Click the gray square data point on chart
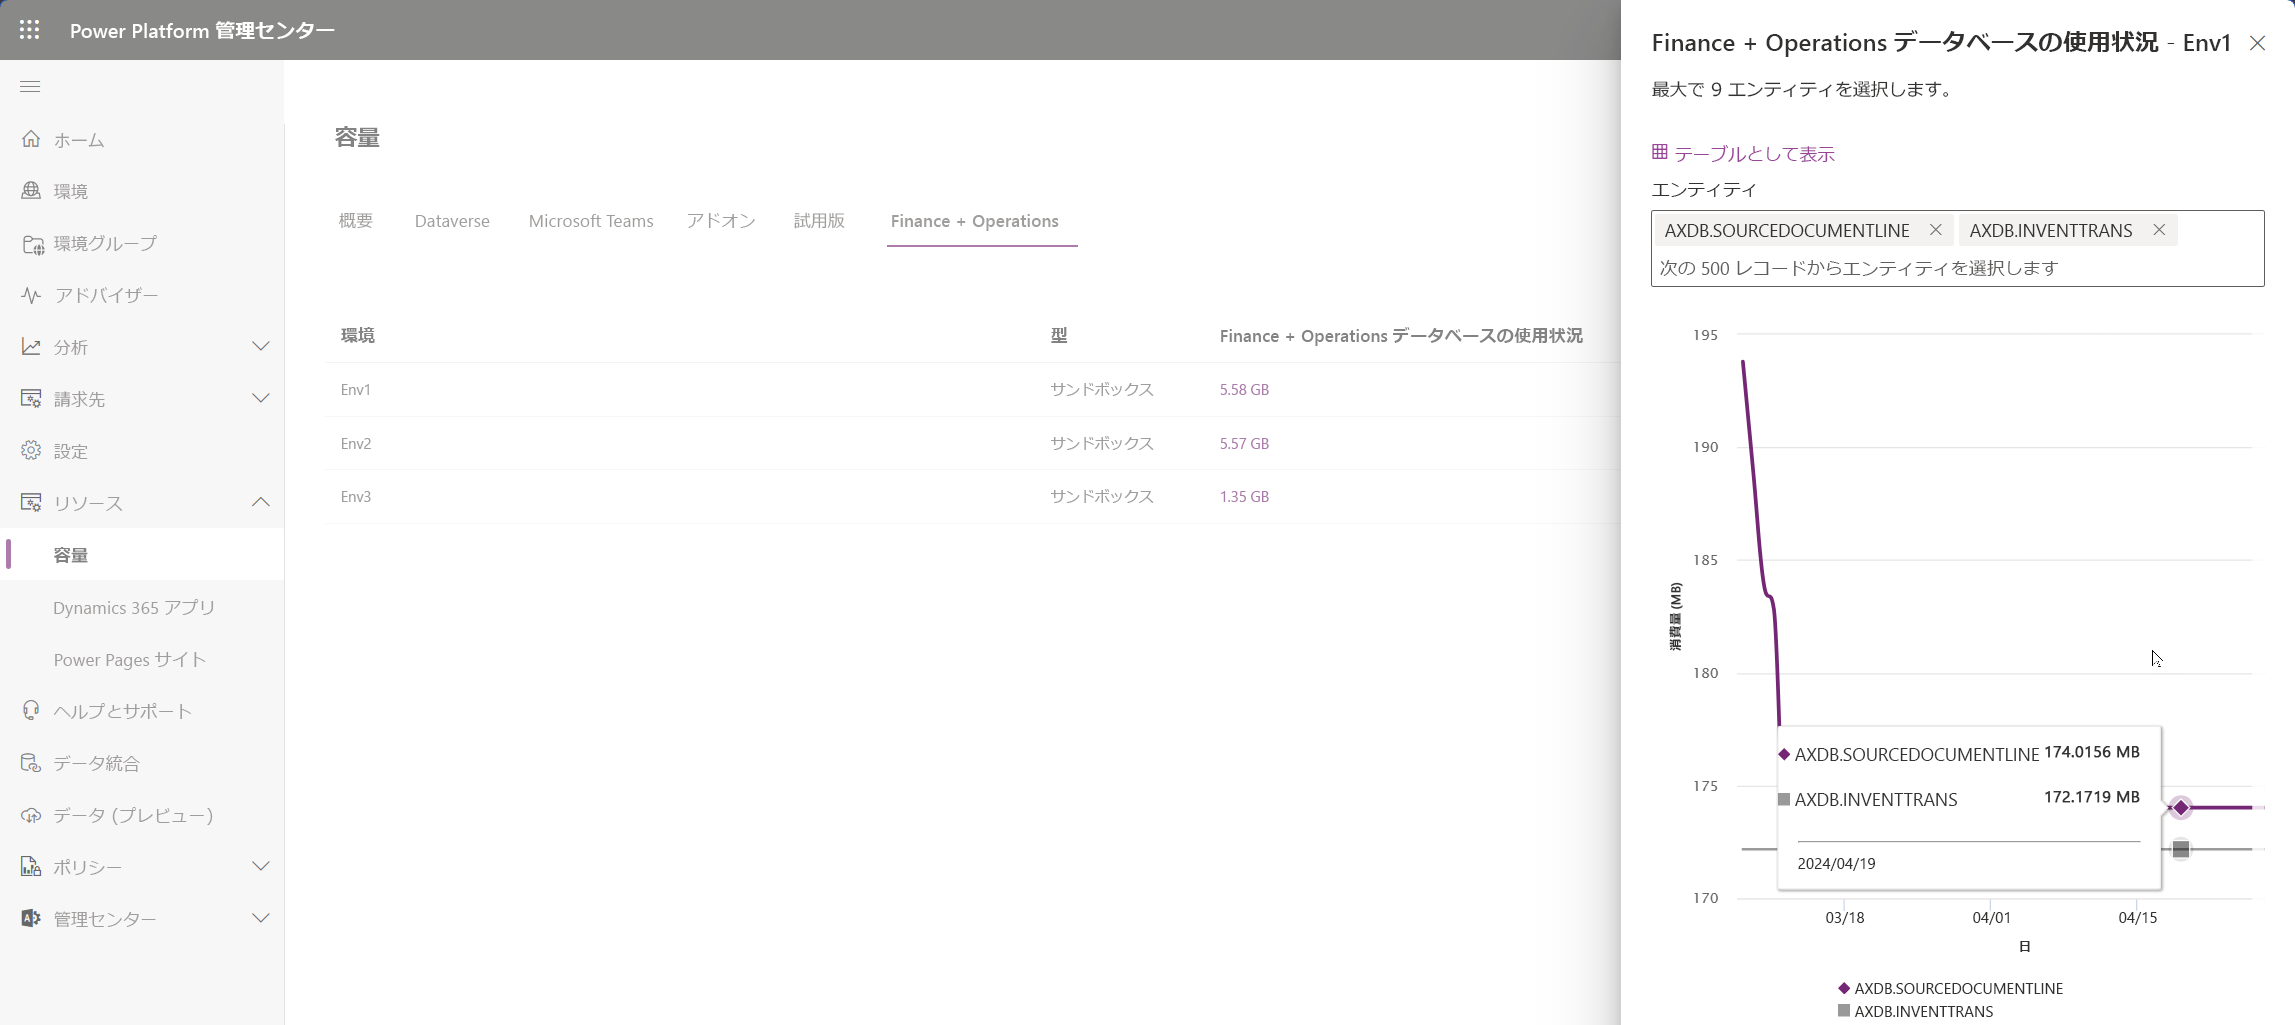Image resolution: width=2295 pixels, height=1025 pixels. click(2181, 849)
